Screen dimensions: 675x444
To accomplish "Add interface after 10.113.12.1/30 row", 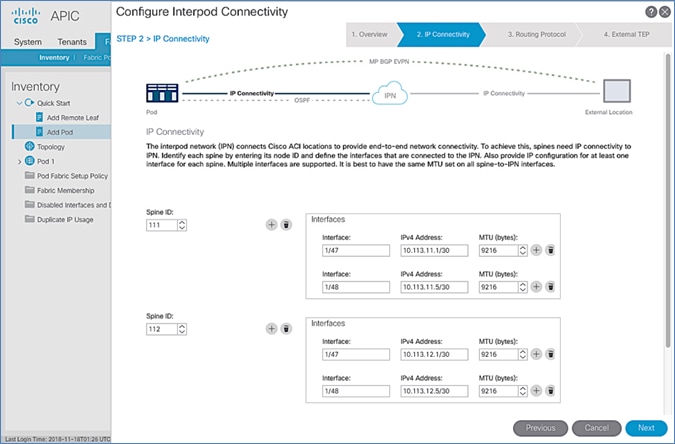I will tap(536, 354).
